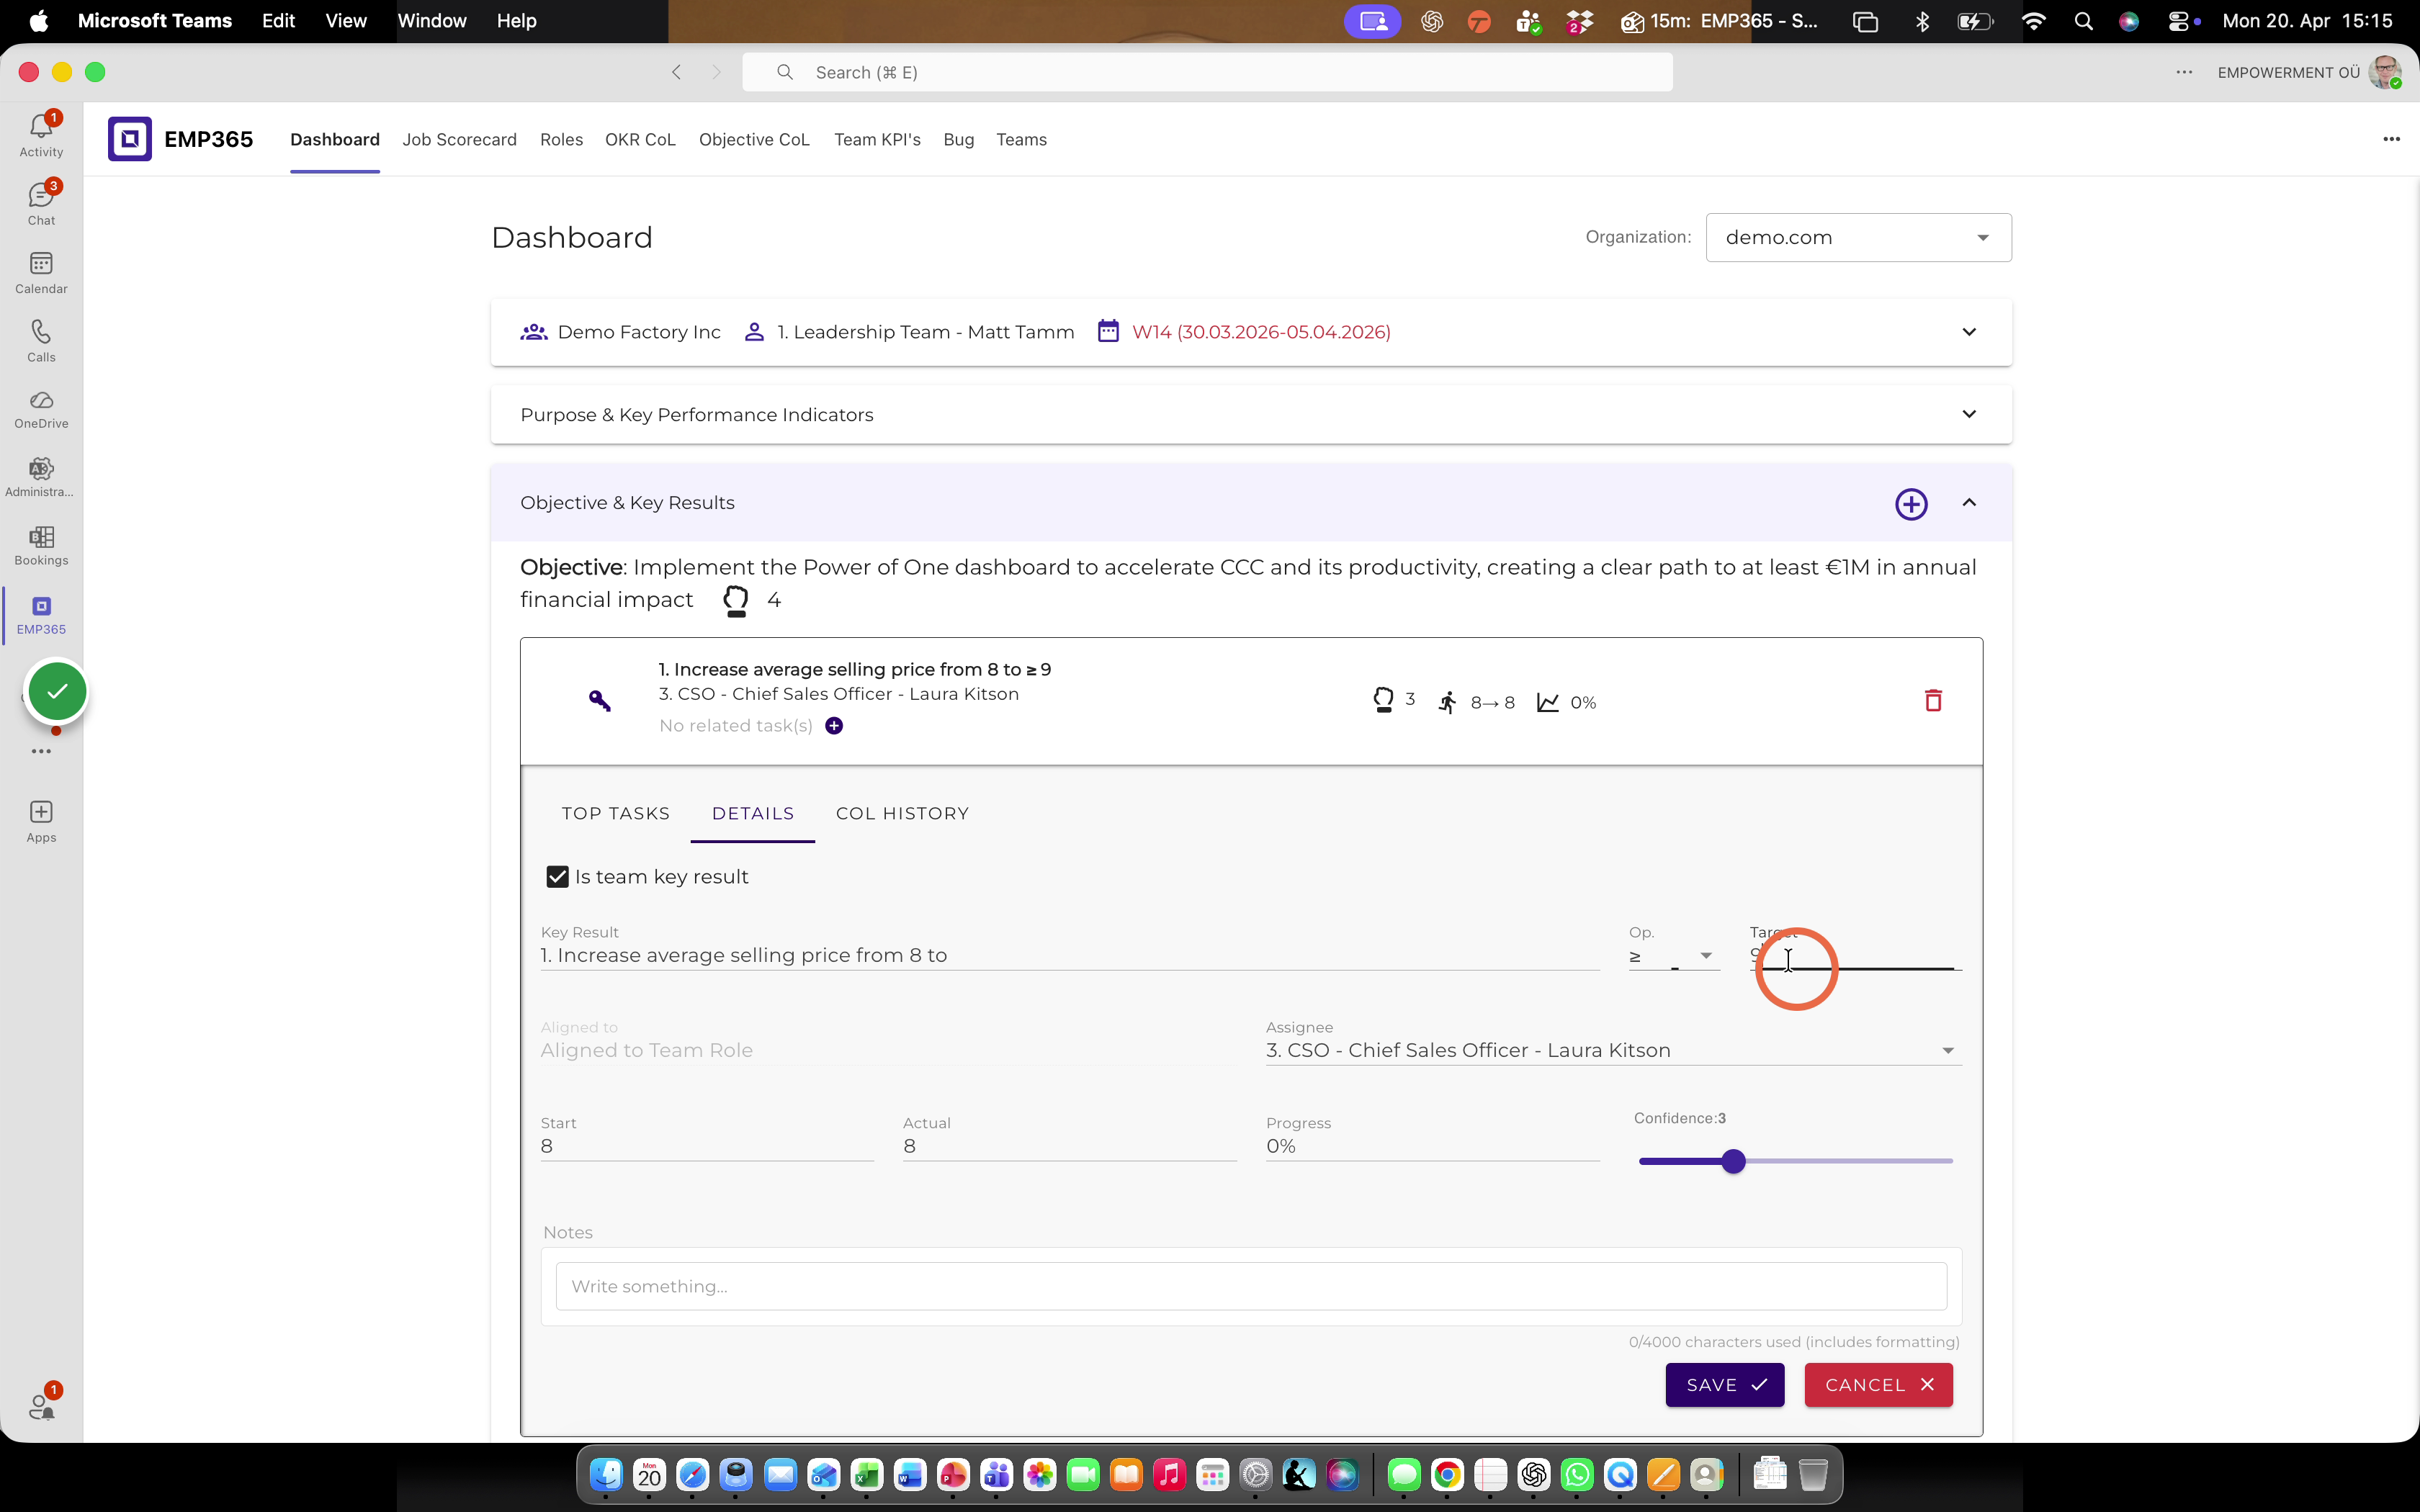Delete the key result with trash icon
This screenshot has height=1512, width=2420.
click(x=1933, y=701)
